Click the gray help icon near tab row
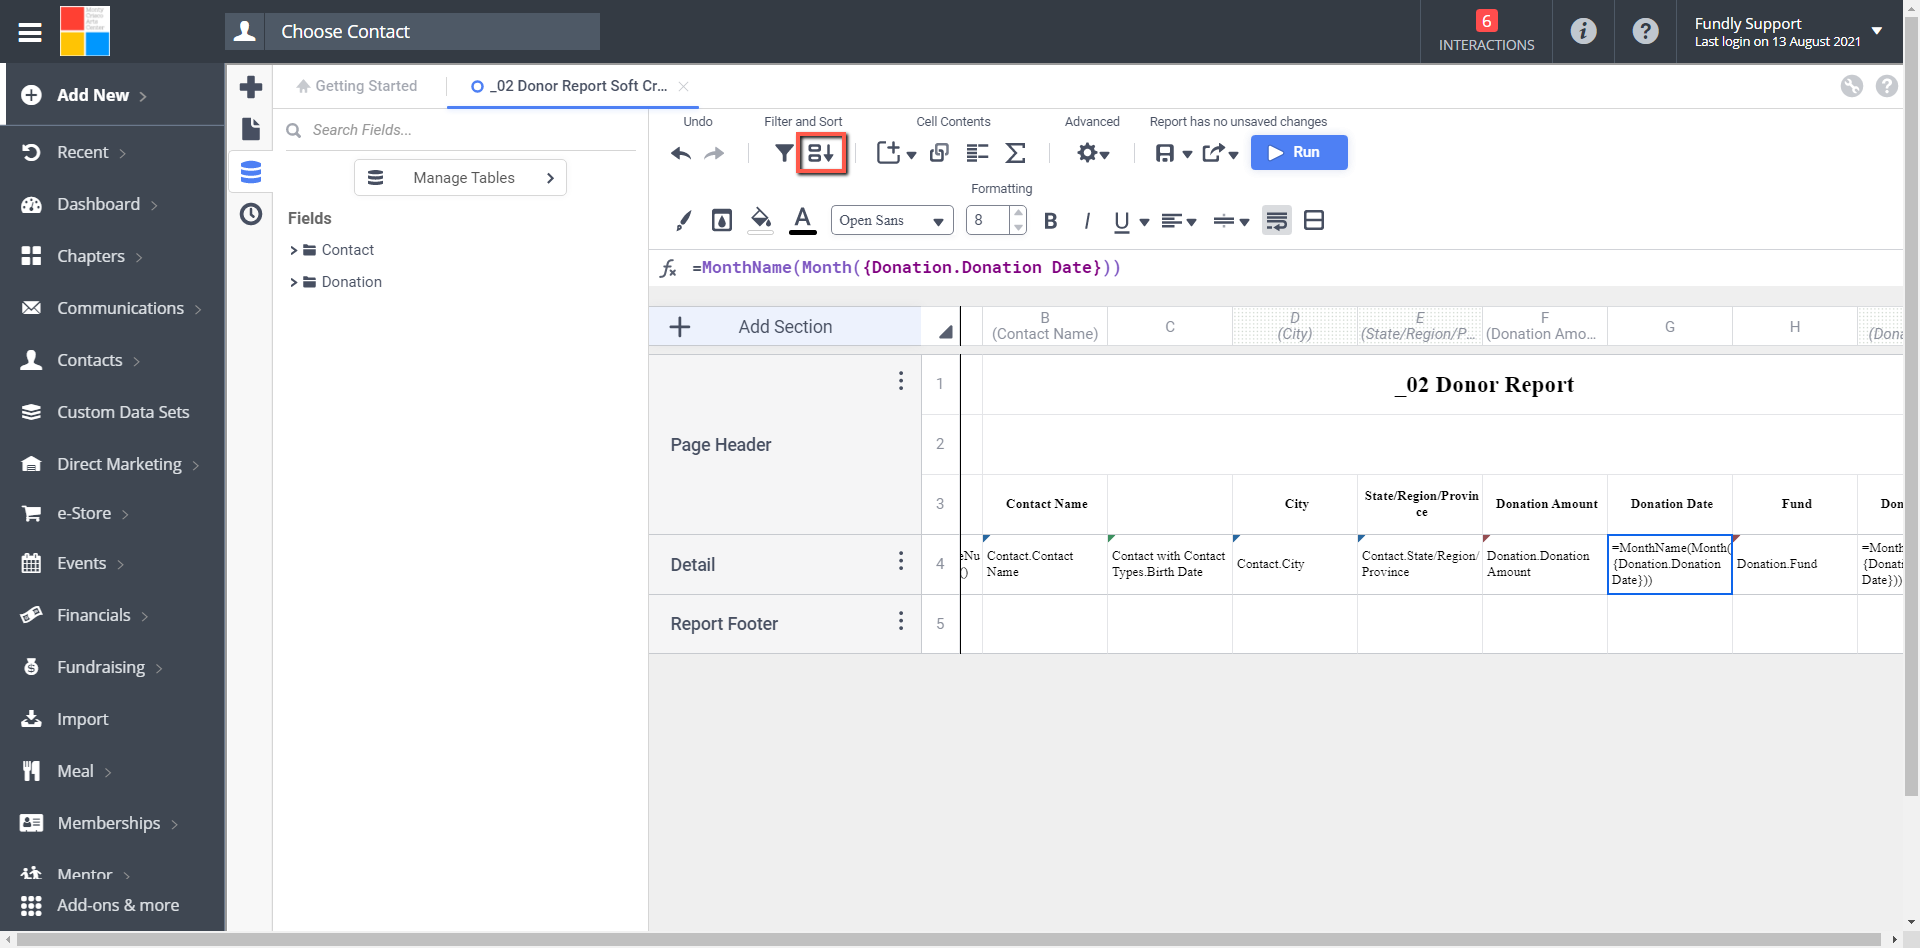Image resolution: width=1920 pixels, height=948 pixels. 1887,86
